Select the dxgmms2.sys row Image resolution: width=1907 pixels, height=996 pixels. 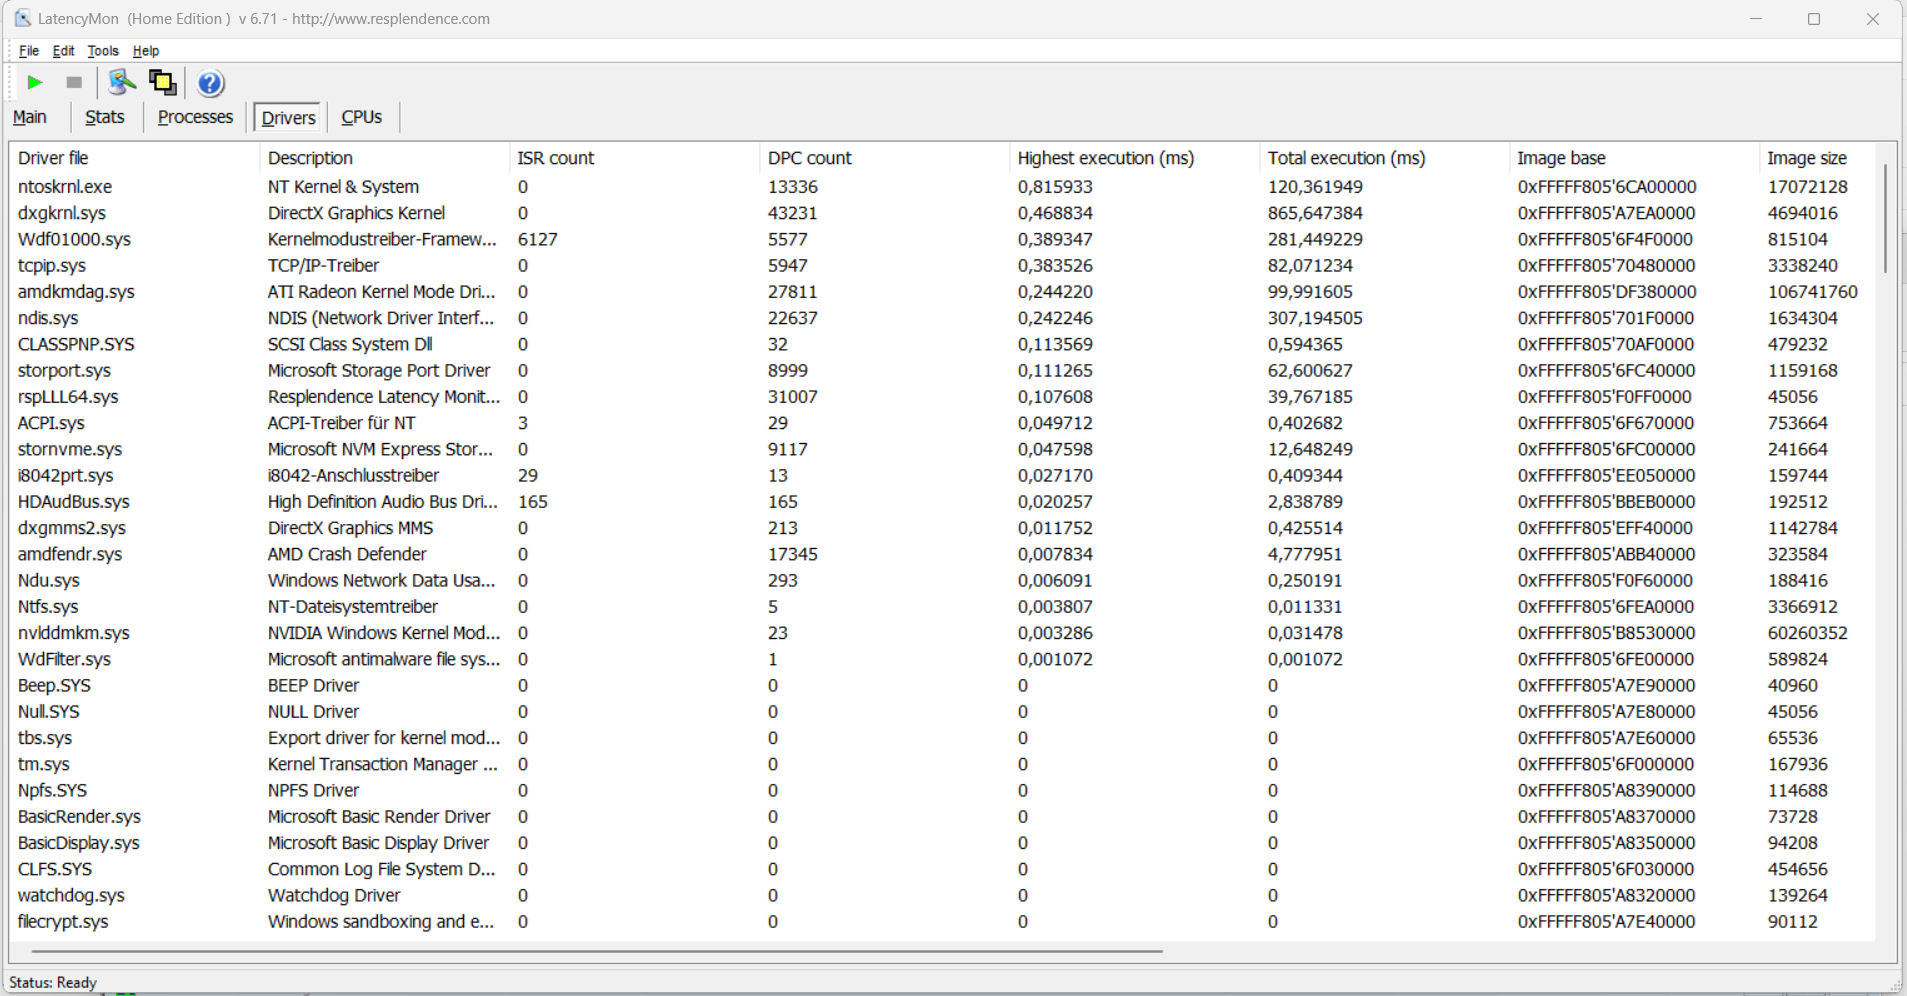point(942,528)
